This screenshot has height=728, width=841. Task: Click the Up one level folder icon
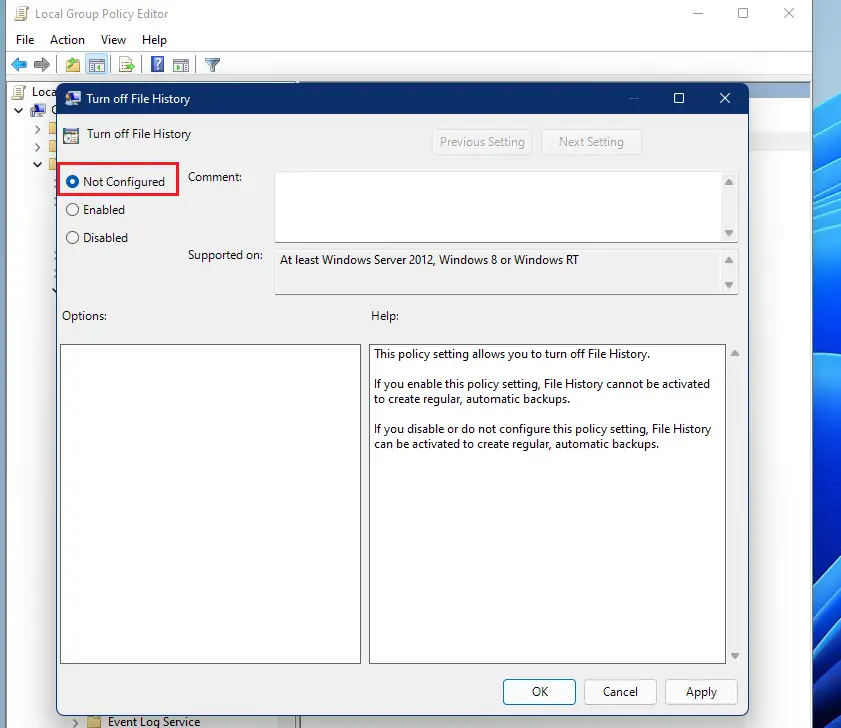[x=72, y=65]
